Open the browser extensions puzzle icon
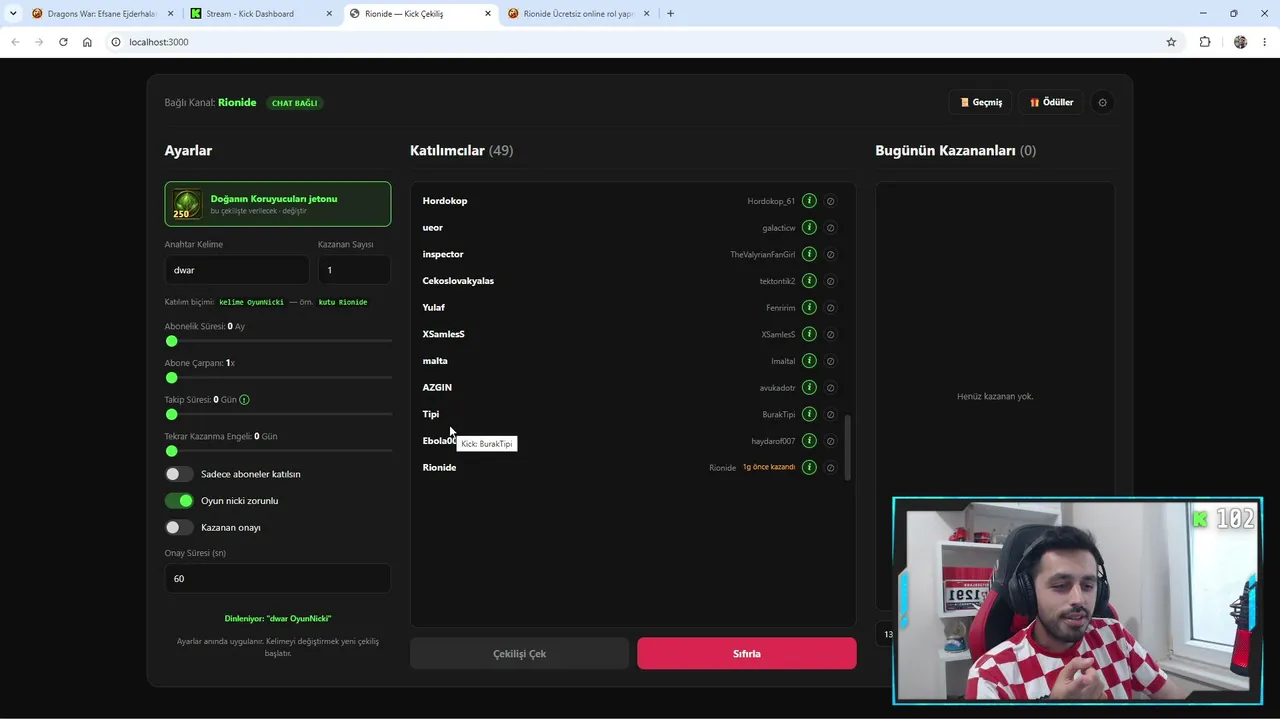 [1204, 42]
